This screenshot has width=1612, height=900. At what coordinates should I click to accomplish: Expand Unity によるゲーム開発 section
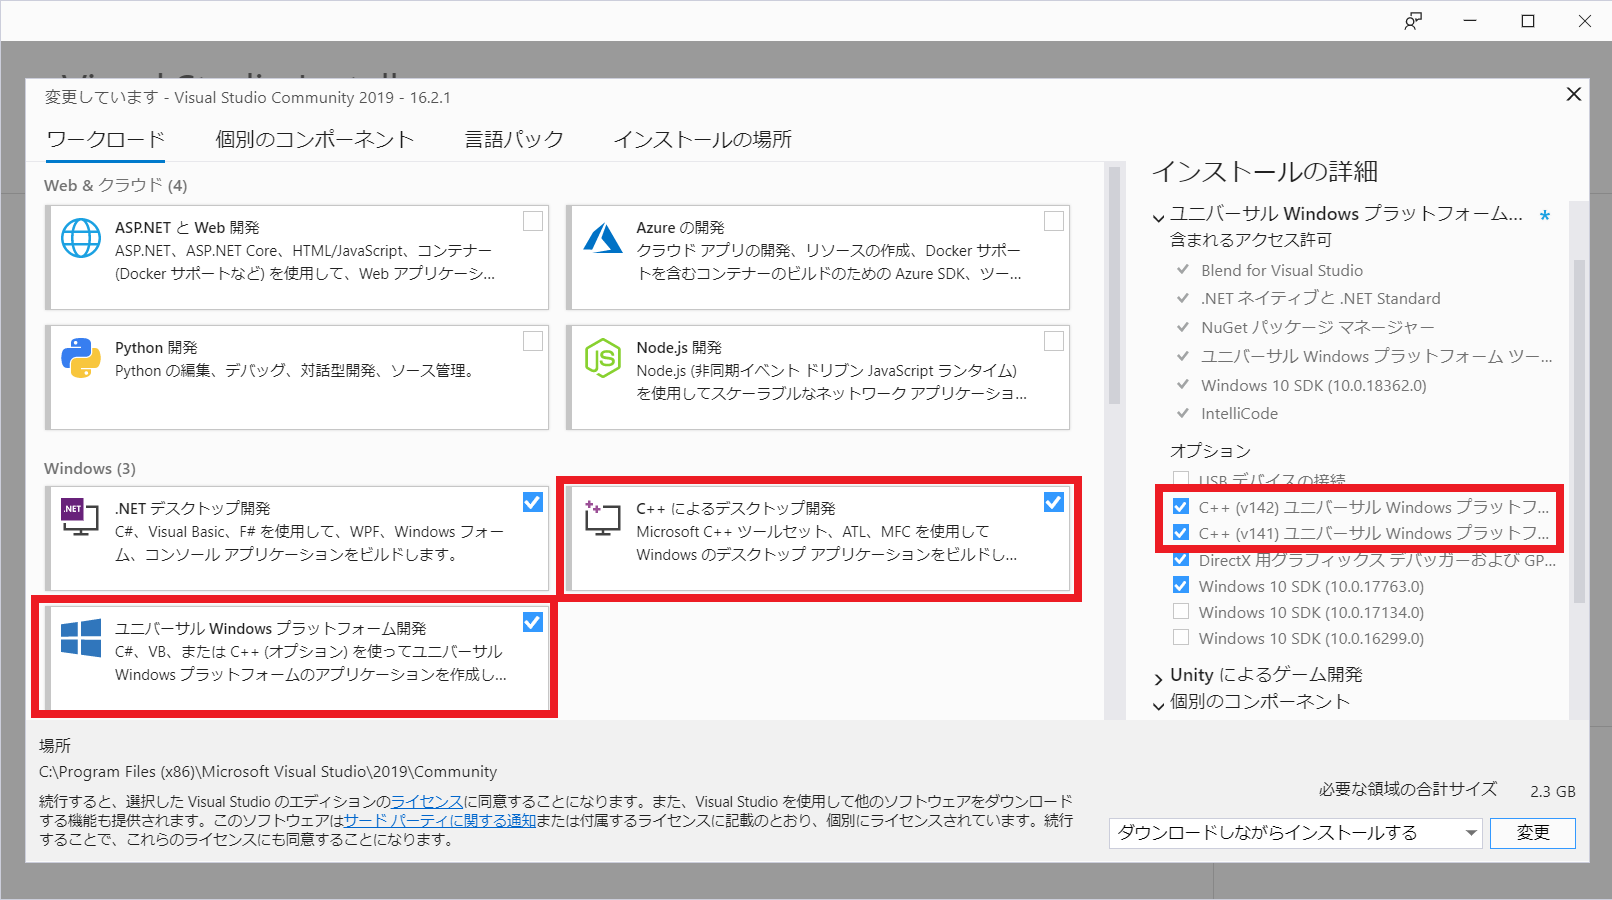[1157, 675]
